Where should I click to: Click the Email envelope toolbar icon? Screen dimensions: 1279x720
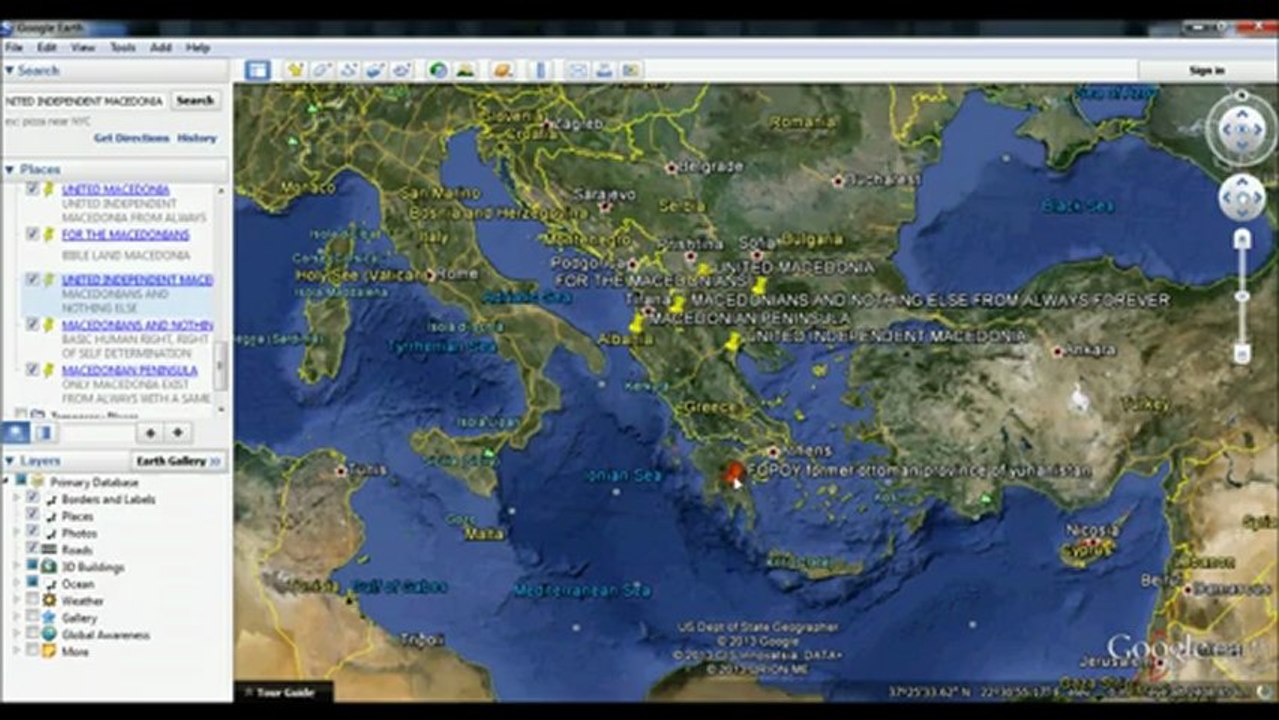pos(577,70)
